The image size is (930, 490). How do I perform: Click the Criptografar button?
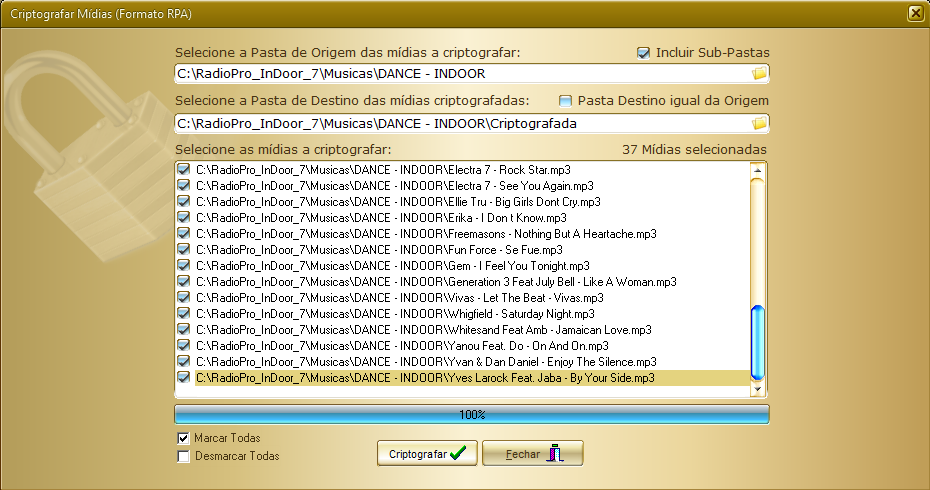point(427,454)
